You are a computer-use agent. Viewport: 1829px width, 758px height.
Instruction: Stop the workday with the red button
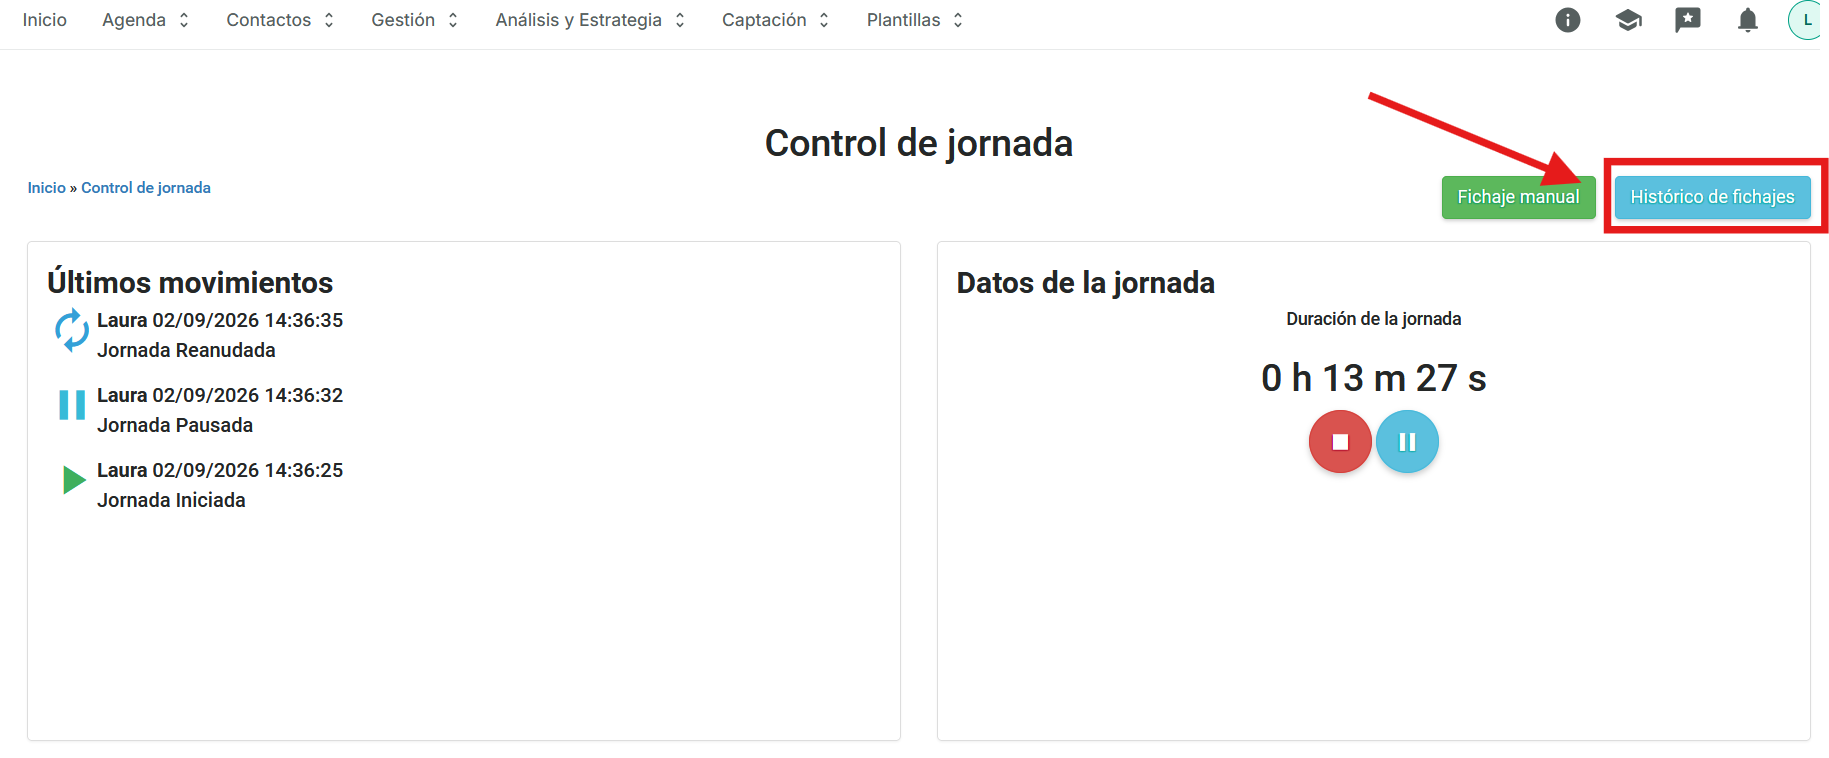(x=1340, y=442)
